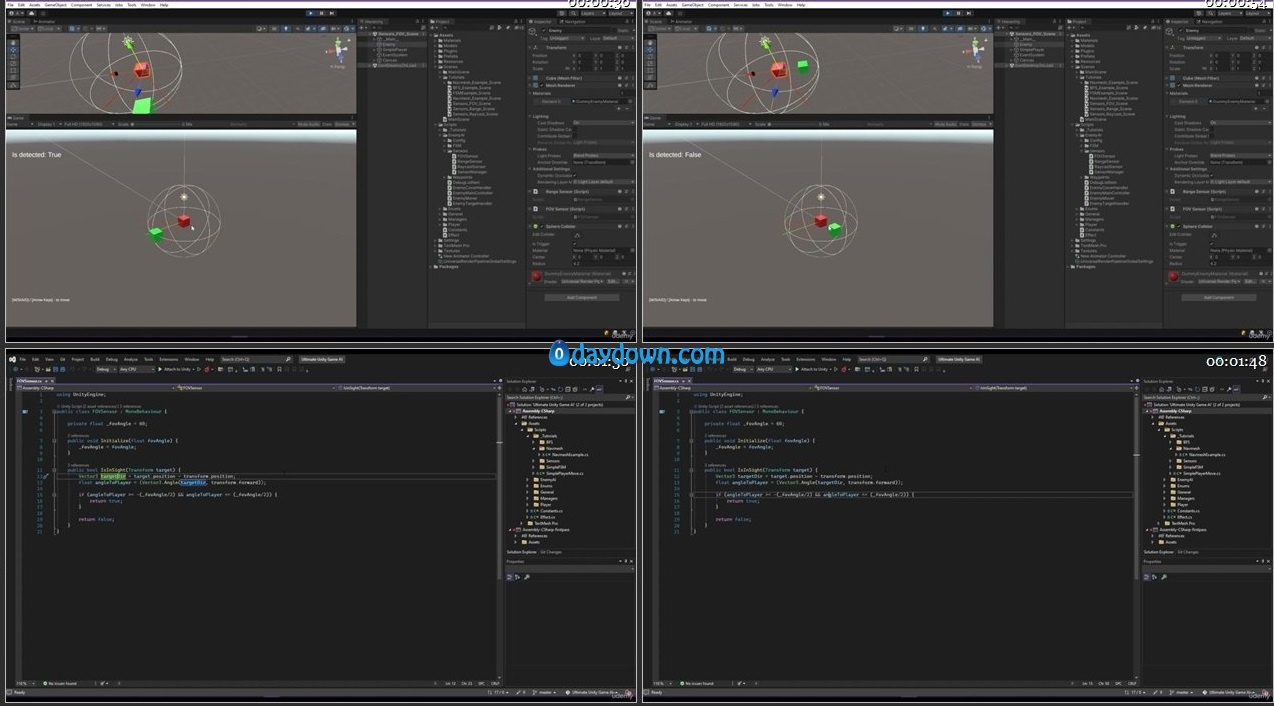Open Tag dropdown in 'Is detected: True' Unity Inspector
Viewport: 1274px width, 706px height.
pyautogui.click(x=569, y=38)
